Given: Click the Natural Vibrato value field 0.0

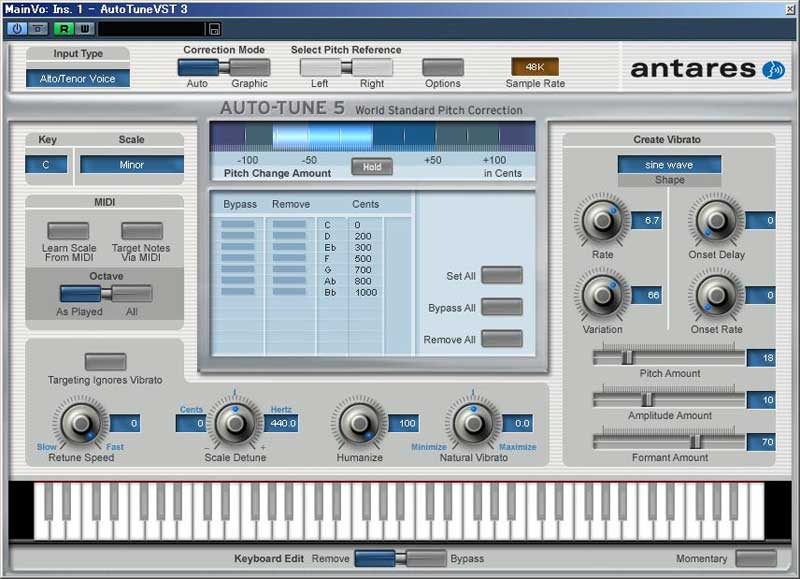Looking at the screenshot, I should pos(518,423).
